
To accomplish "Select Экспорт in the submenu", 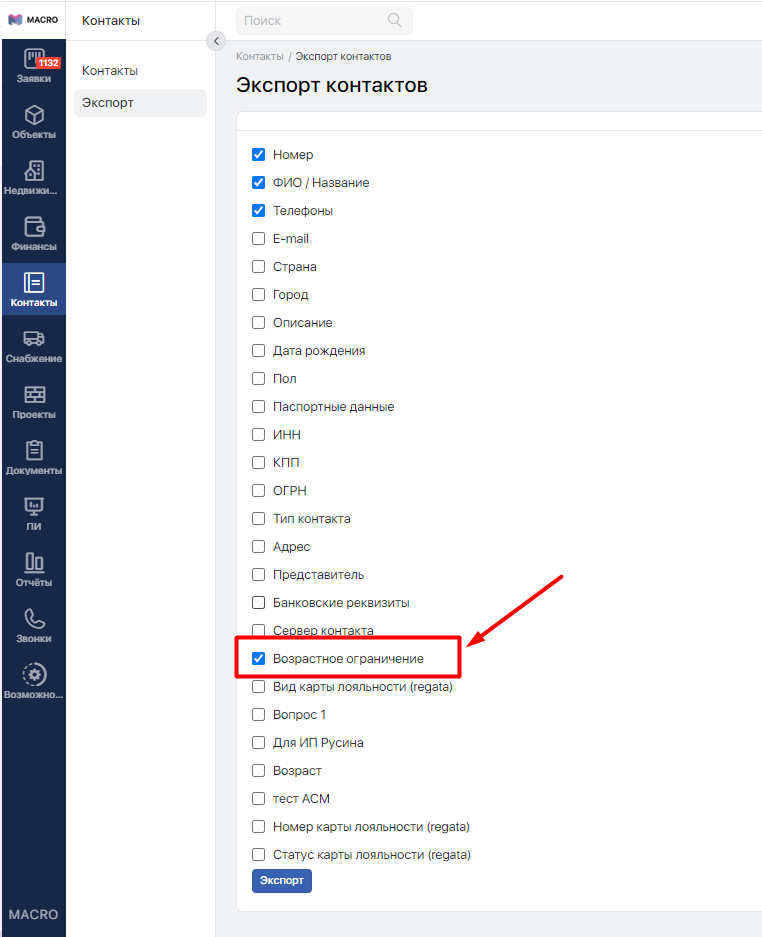I will 108,103.
